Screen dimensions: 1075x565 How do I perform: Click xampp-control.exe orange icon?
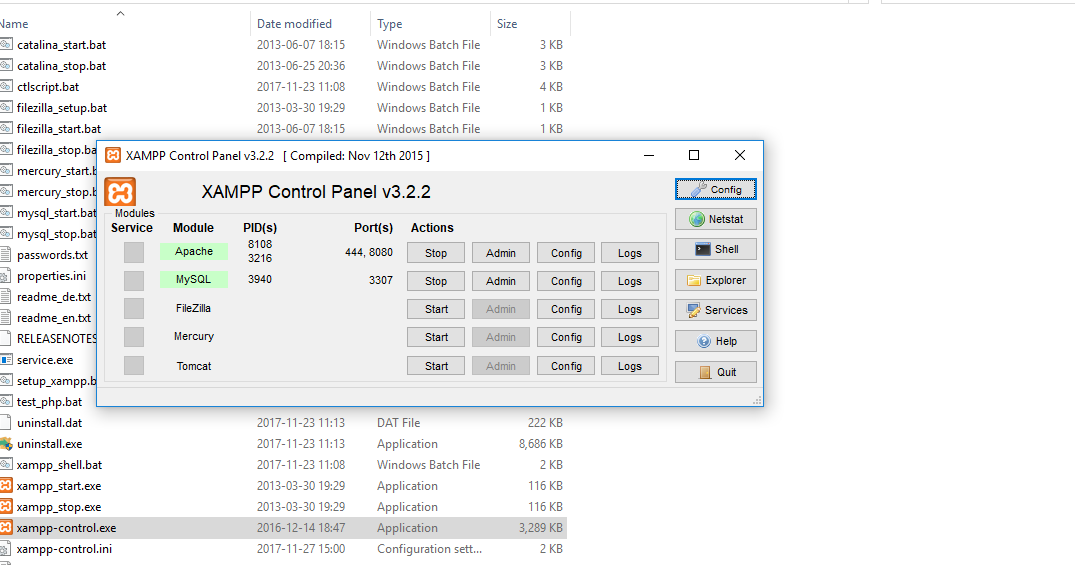tap(6, 528)
